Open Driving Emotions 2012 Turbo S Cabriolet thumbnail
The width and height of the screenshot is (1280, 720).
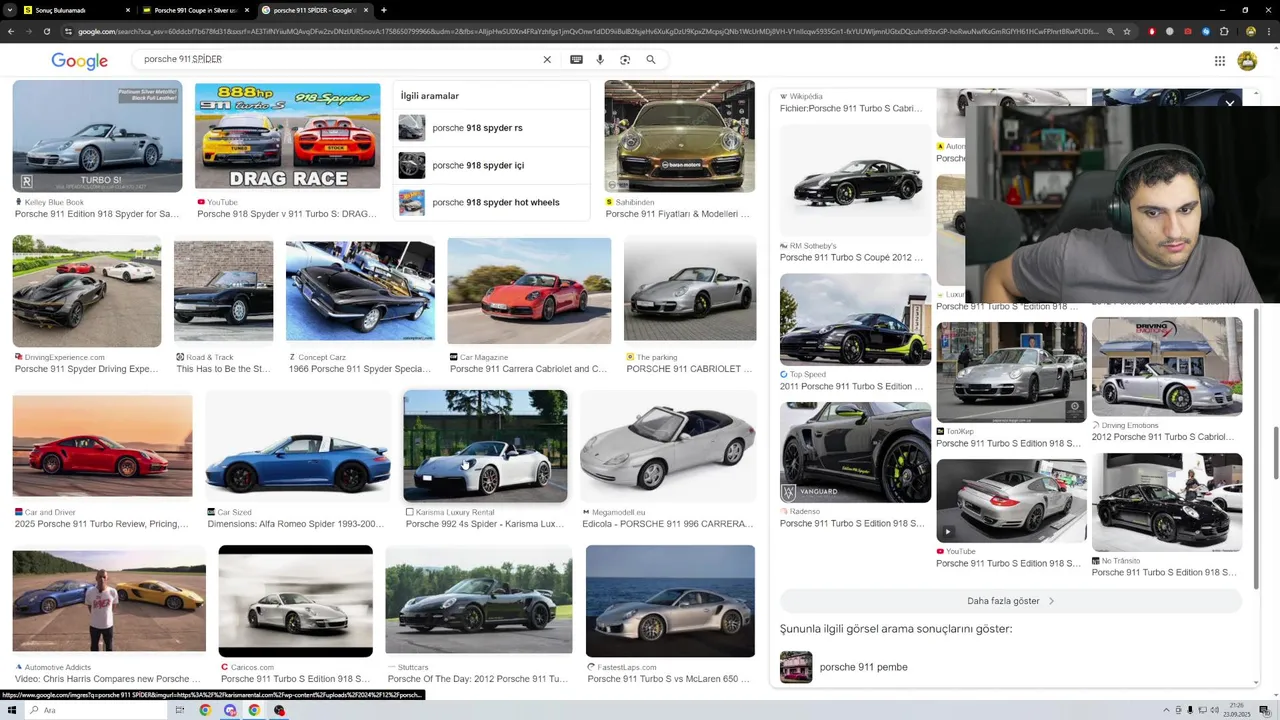[1167, 366]
